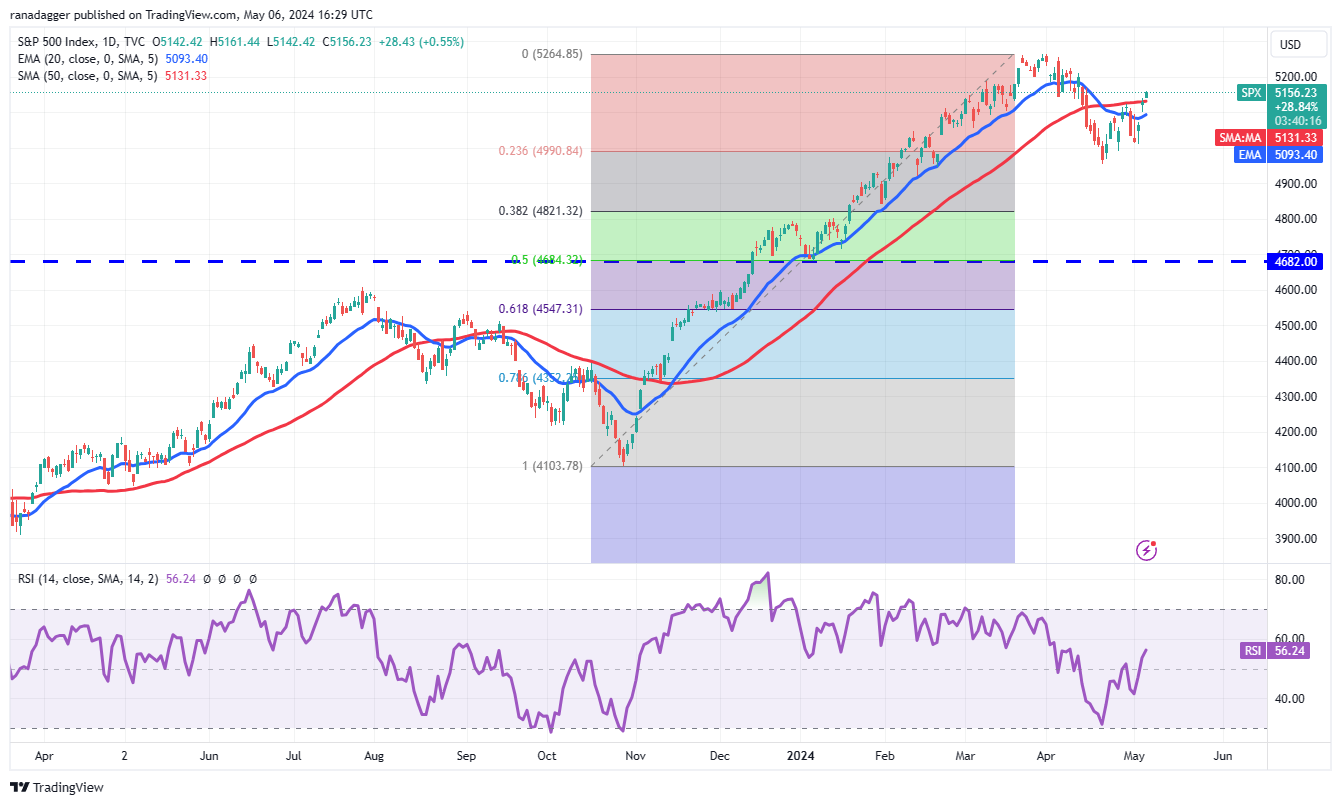Screen dimensions: 1341x805
Task: Select the S&P 500 Index legend title
Action: coord(67,42)
